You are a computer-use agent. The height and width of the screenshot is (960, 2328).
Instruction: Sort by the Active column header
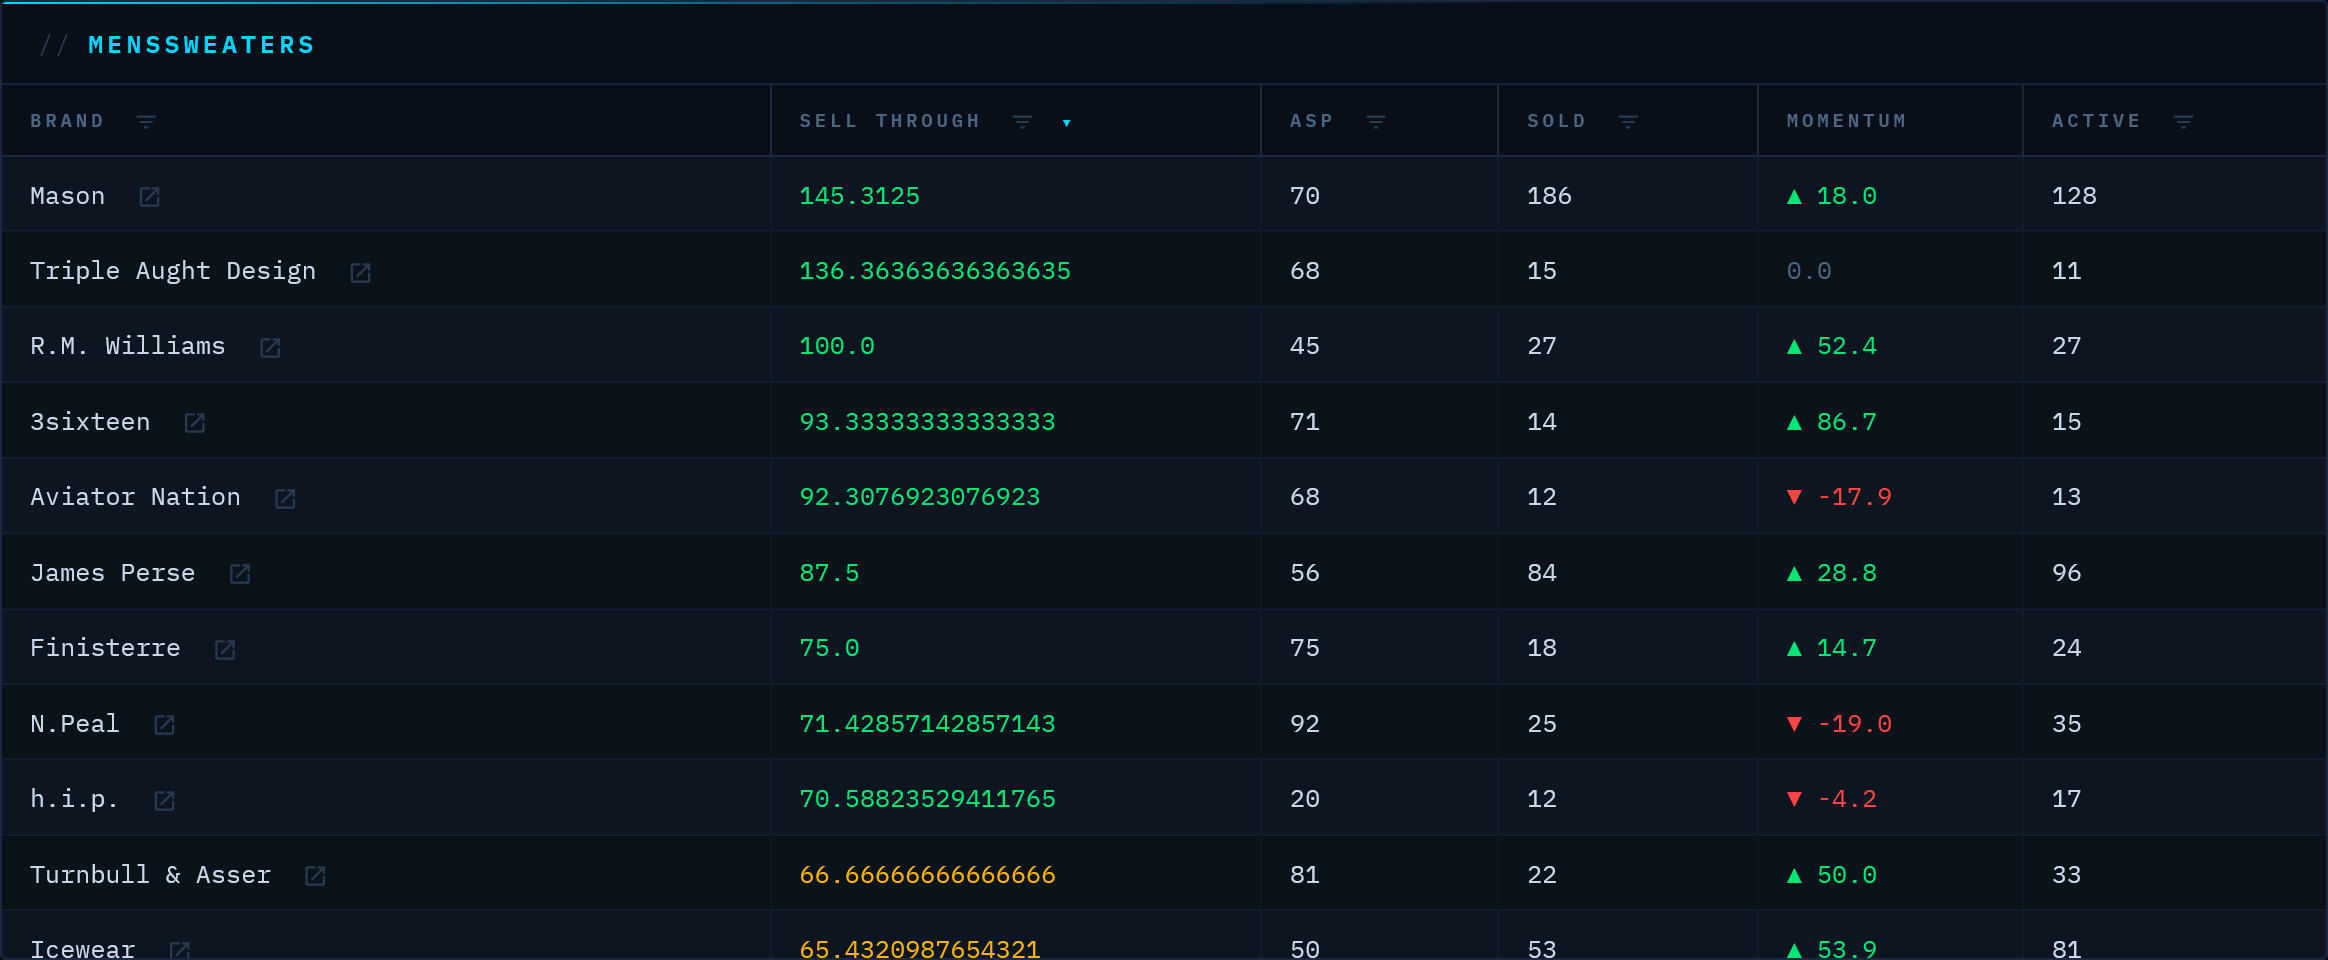point(2096,121)
